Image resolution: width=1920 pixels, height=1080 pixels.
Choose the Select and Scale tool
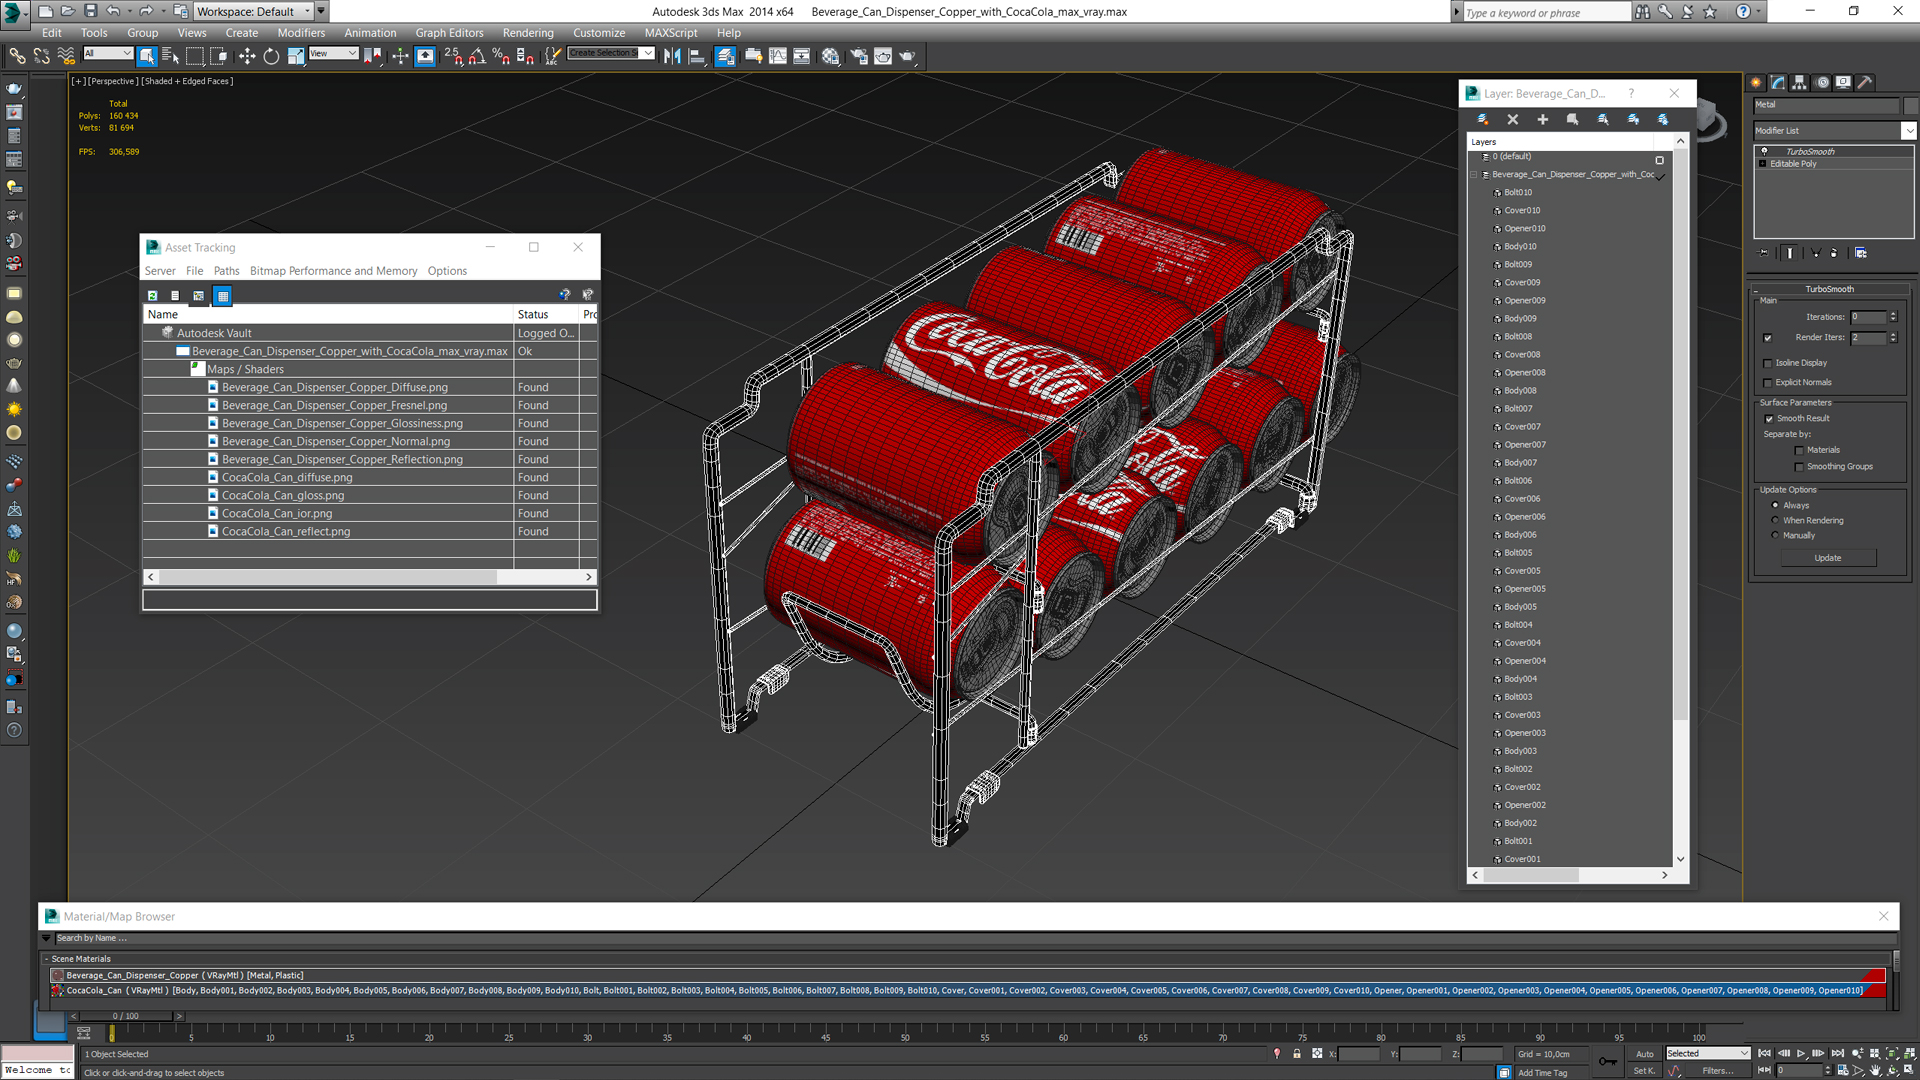pyautogui.click(x=296, y=56)
